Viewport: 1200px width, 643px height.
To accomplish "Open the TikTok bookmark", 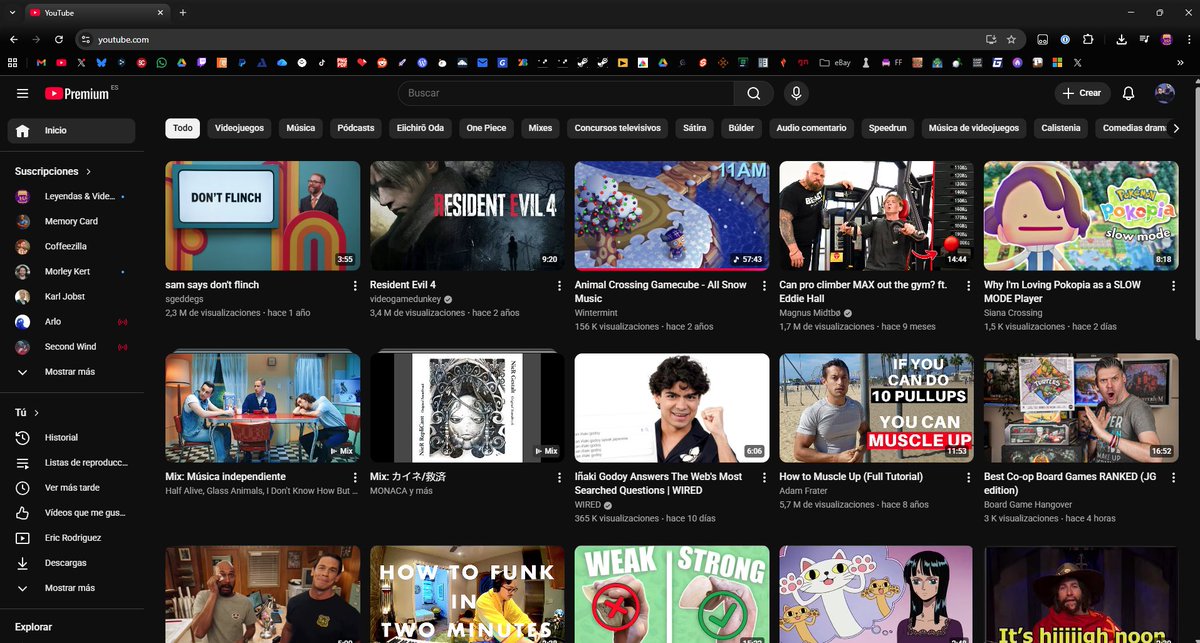I will coord(321,62).
